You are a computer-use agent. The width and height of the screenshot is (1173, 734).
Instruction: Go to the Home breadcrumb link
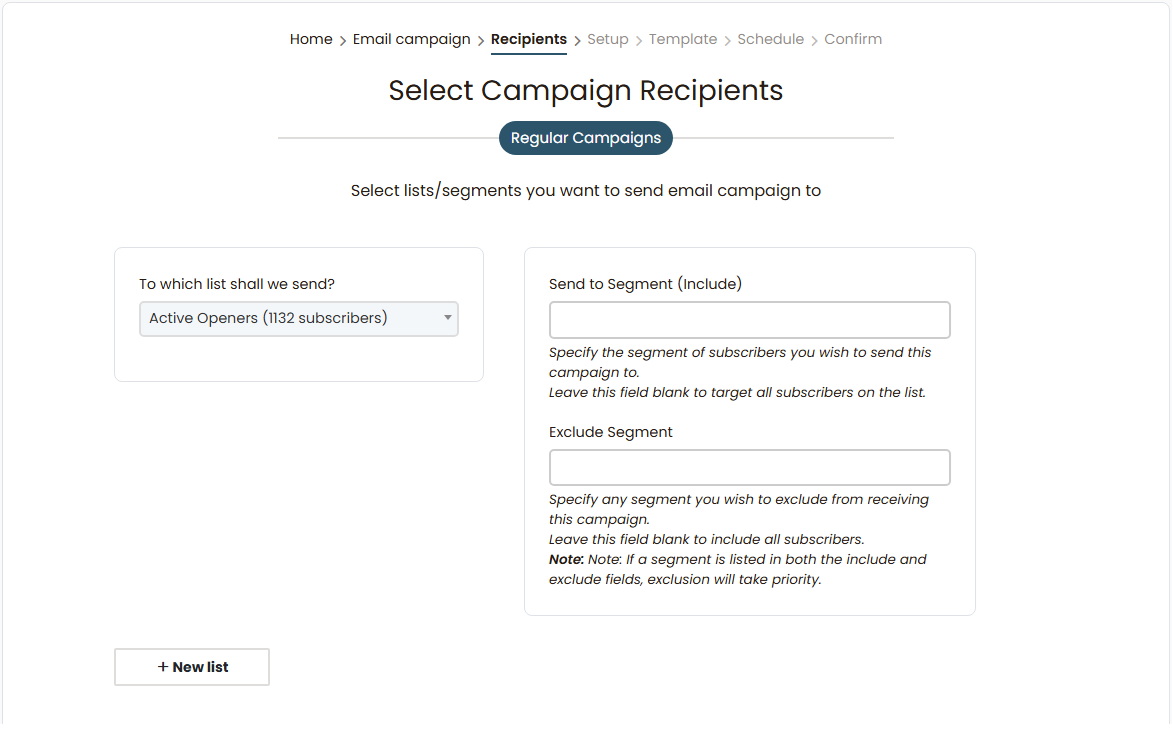(x=311, y=39)
